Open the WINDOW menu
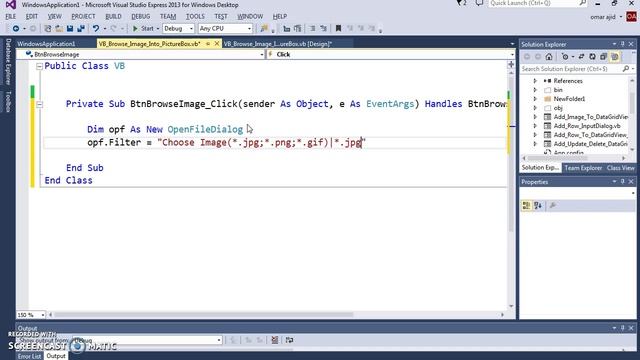Viewport: 640px width, 360px height. (x=250, y=16)
